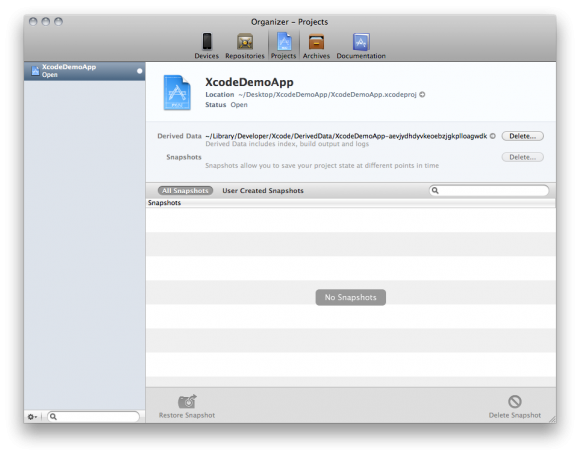Click the Restore Snapshot camera icon

pos(187,401)
